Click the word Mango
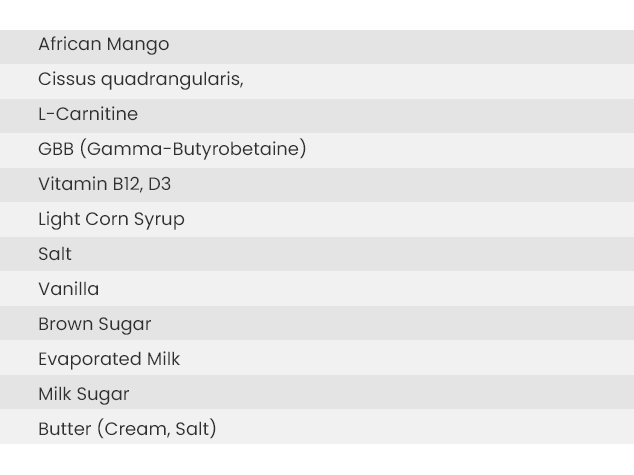The height and width of the screenshot is (475, 634). point(138,44)
